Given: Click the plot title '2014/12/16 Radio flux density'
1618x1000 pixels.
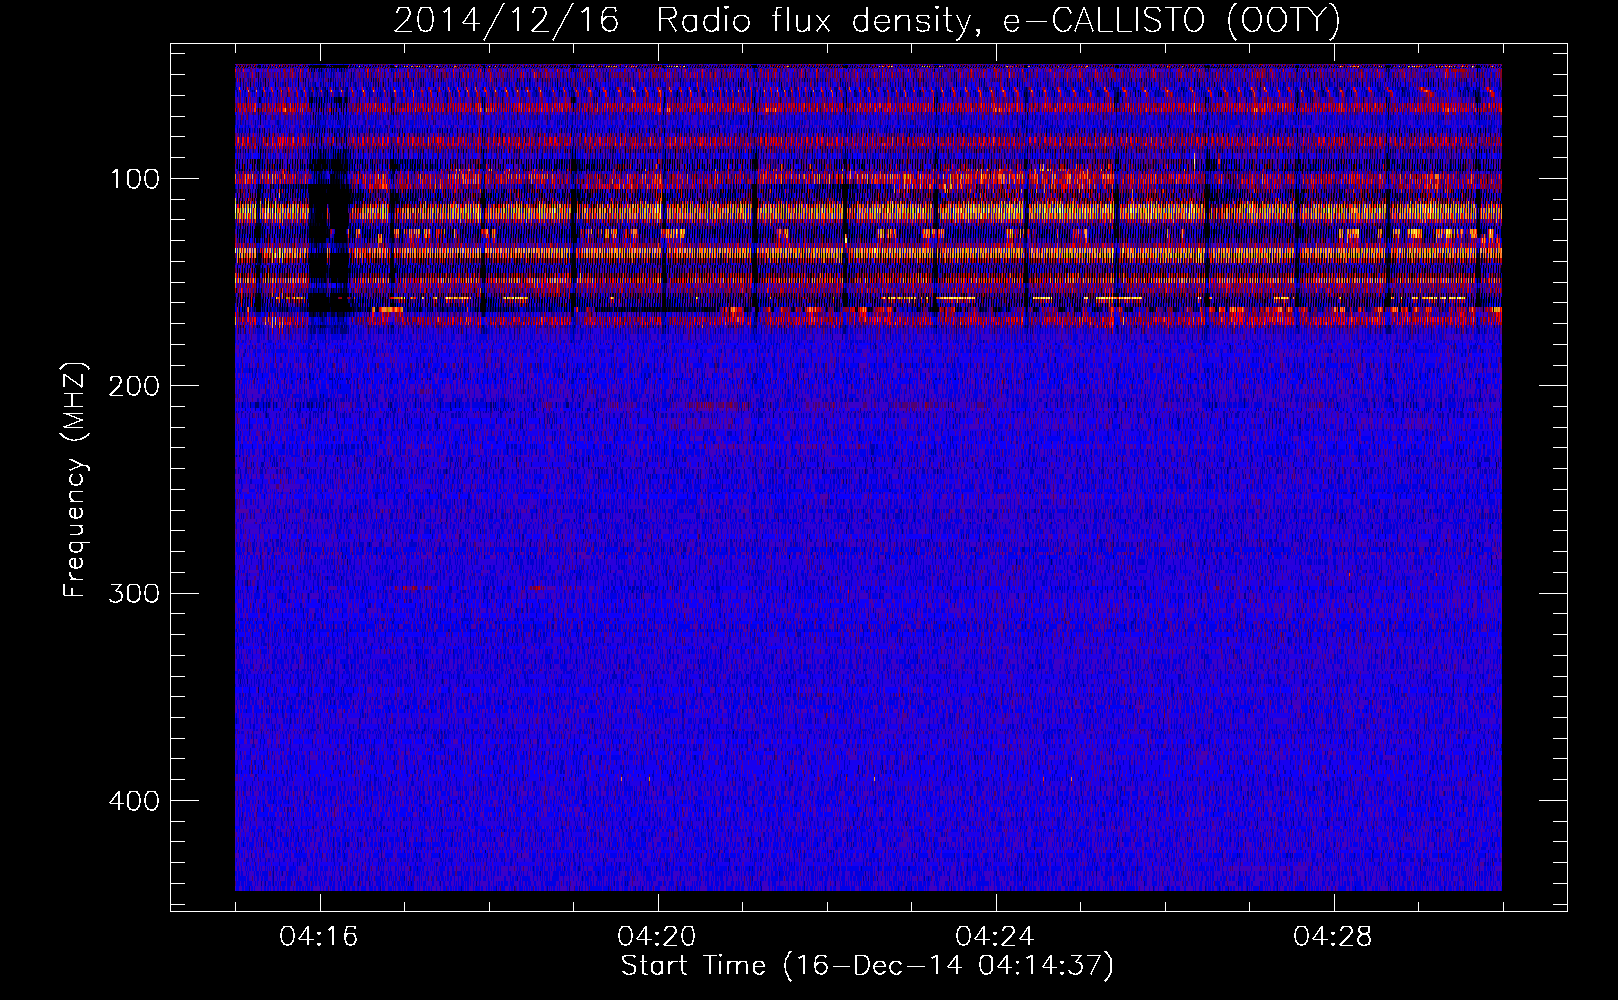Looking at the screenshot, I should [867, 21].
